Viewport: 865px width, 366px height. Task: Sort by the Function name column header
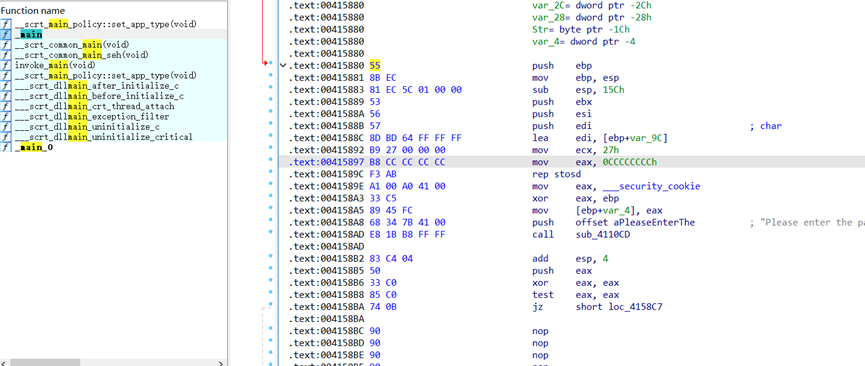click(32, 10)
